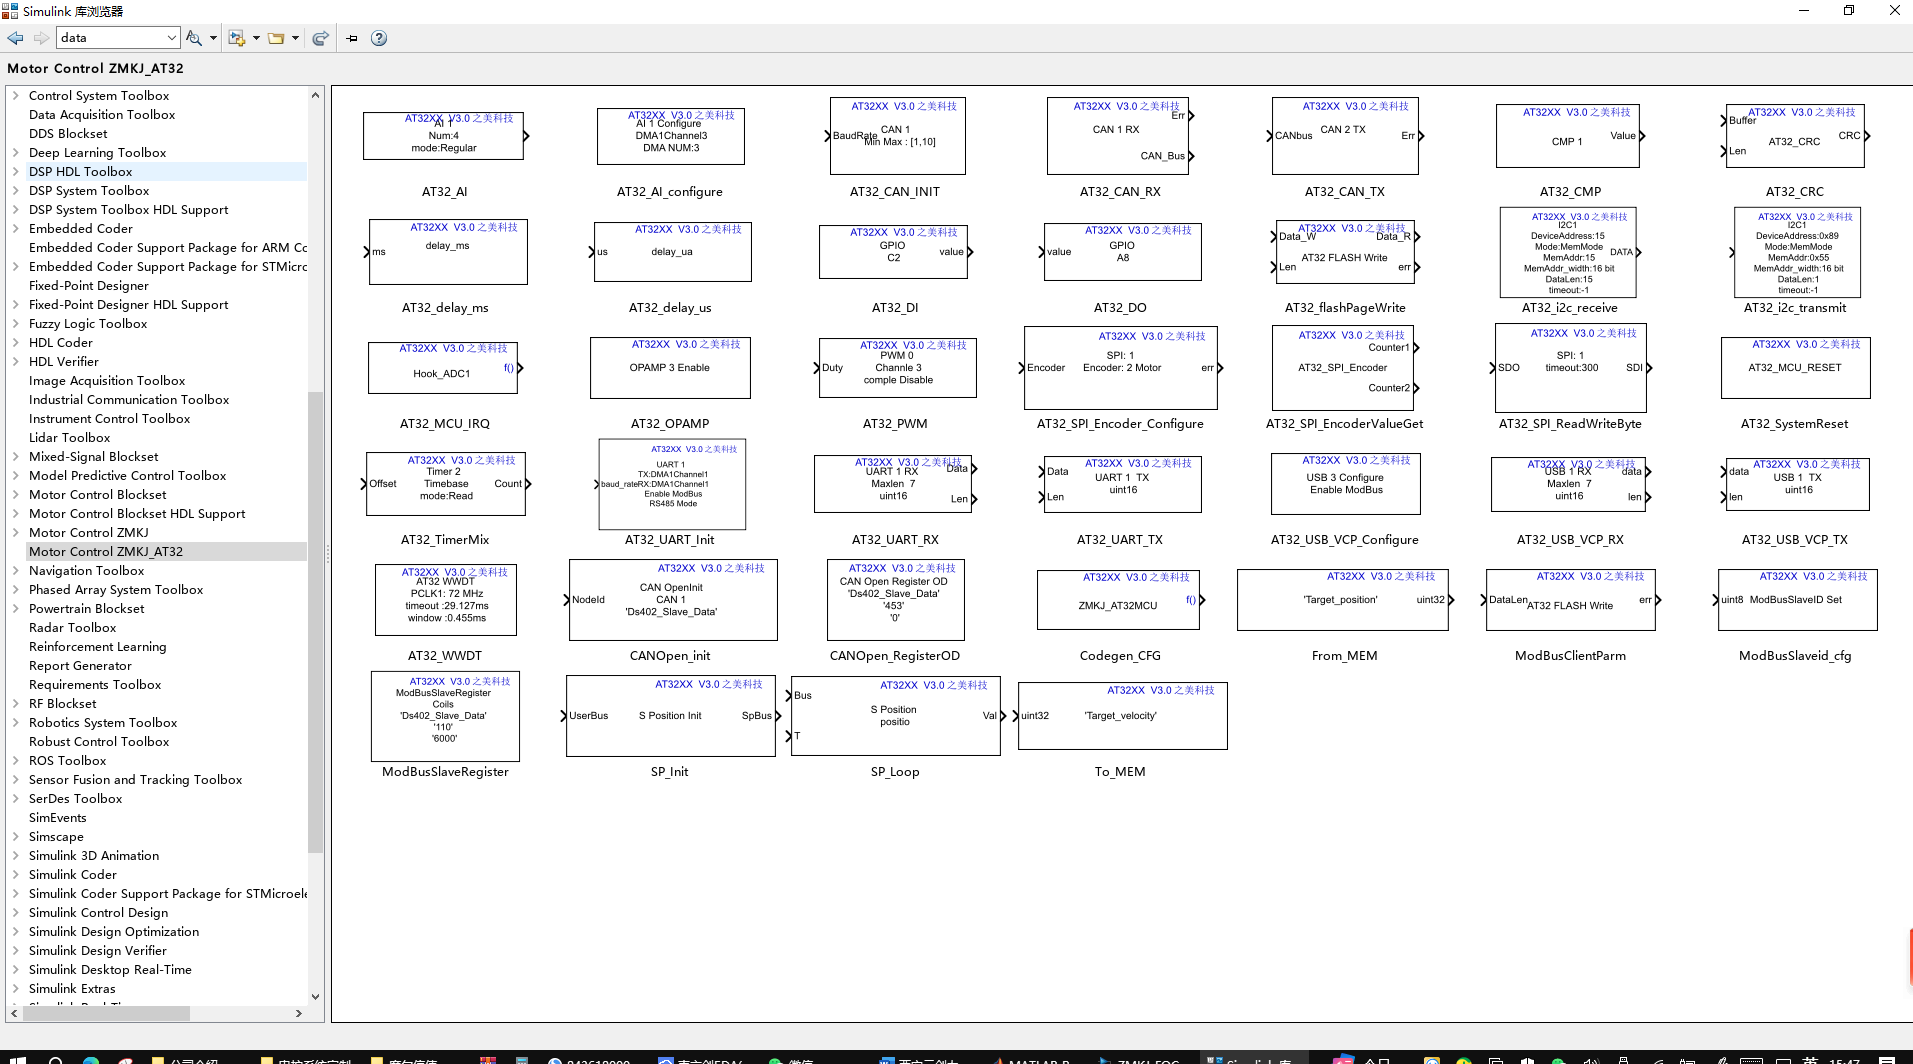Expand the DSP HDL Toolbox node
Image resolution: width=1913 pixels, height=1064 pixels.
16,172
